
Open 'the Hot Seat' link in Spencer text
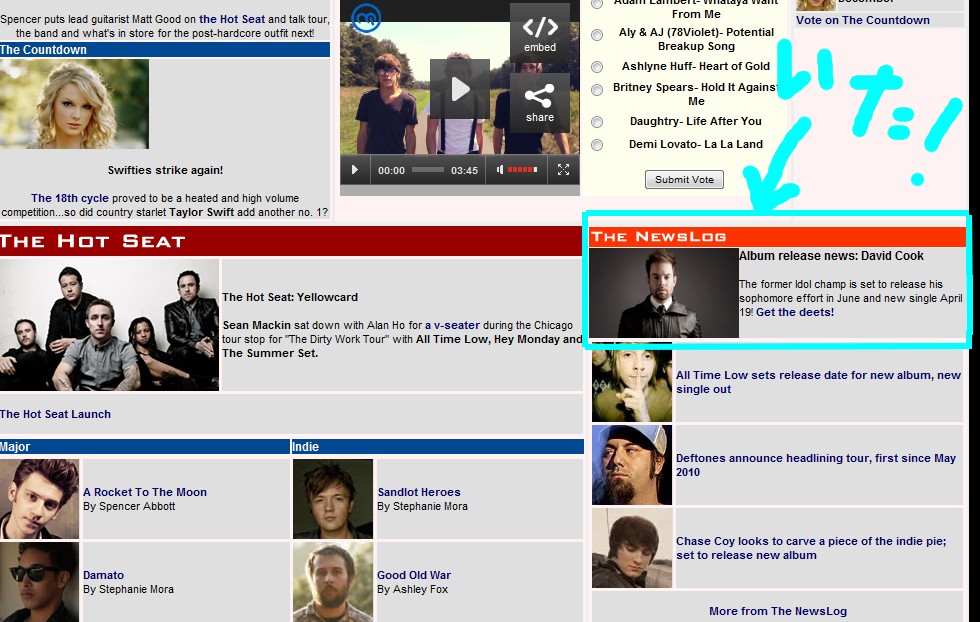232,19
